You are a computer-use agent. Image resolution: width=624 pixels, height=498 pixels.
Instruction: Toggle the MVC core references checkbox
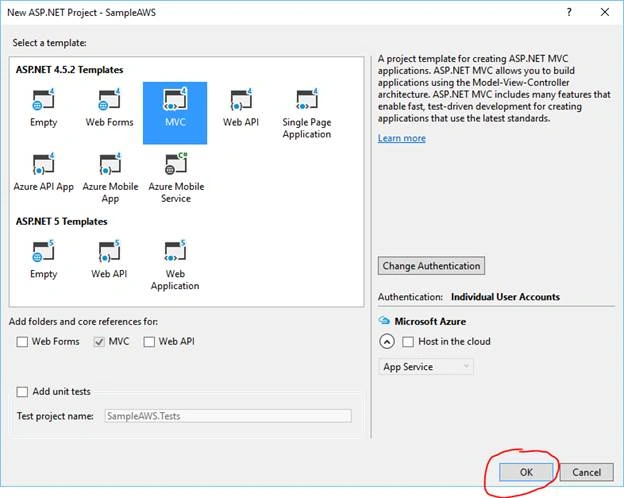pos(99,342)
